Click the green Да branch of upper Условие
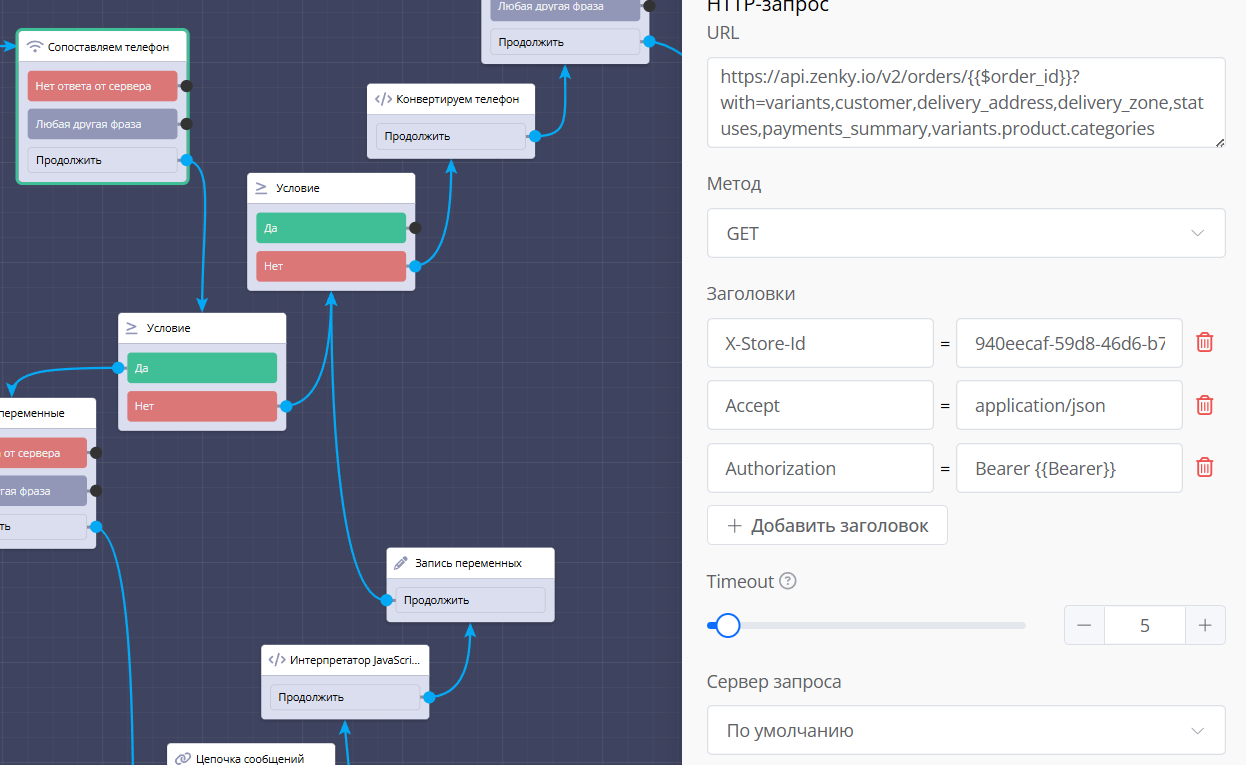This screenshot has height=765, width=1246. (x=330, y=228)
